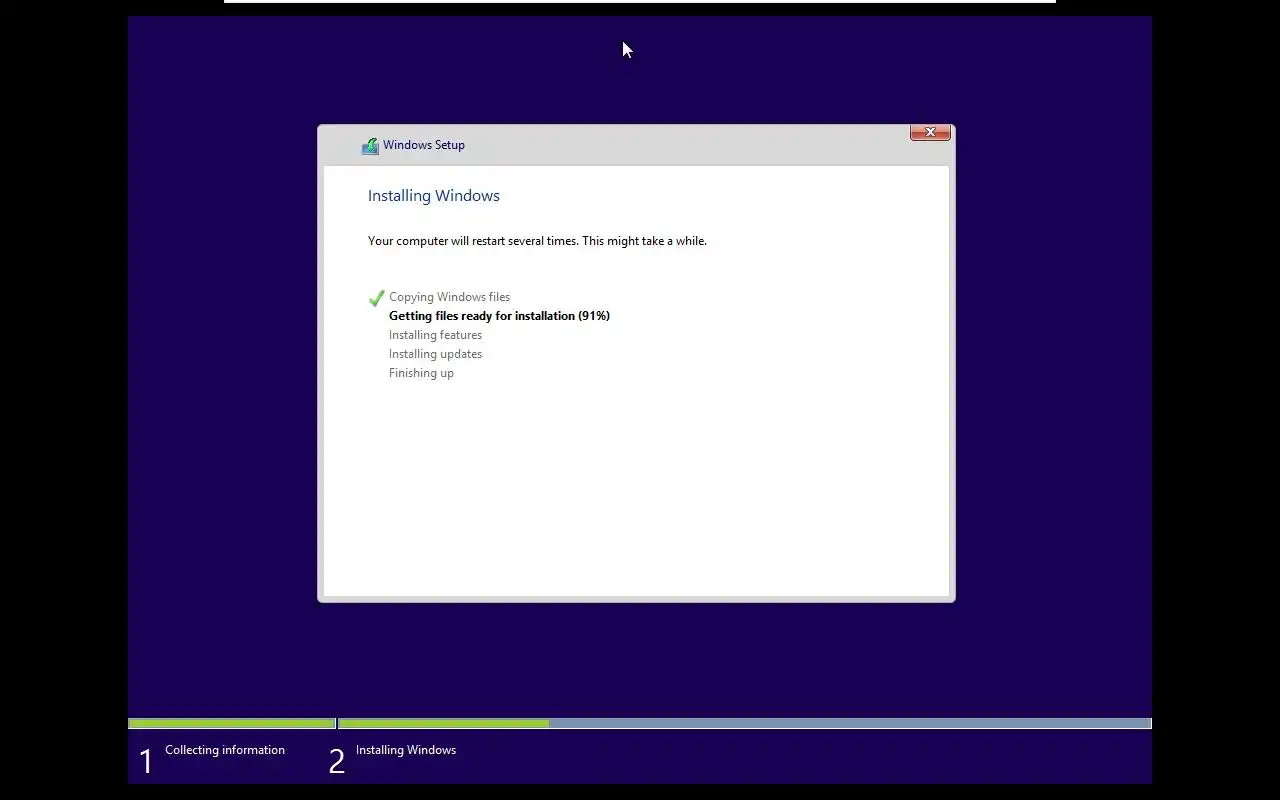Click the 'Installing updates' step

pos(435,354)
